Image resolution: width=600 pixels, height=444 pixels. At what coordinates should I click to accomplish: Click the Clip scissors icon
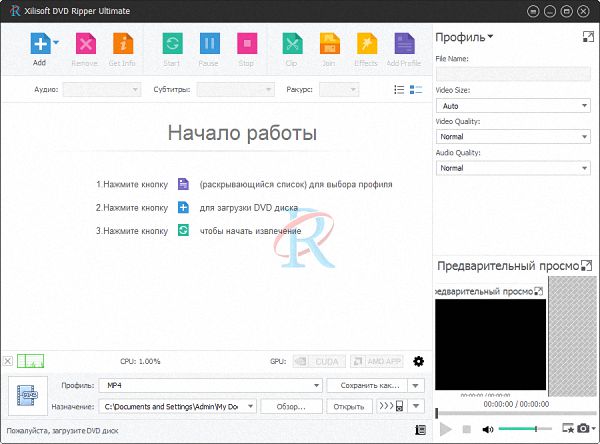292,46
